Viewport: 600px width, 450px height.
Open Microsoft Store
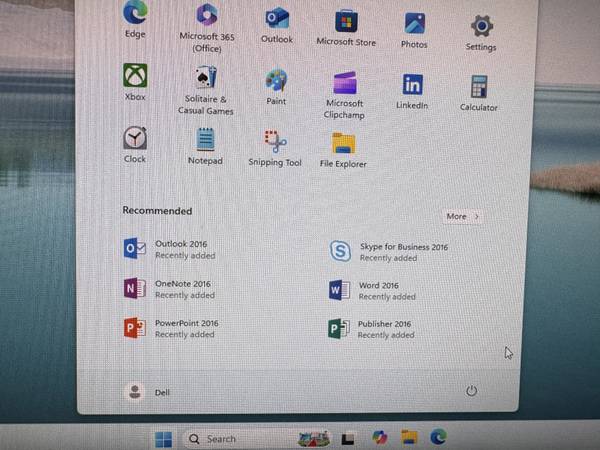click(346, 28)
